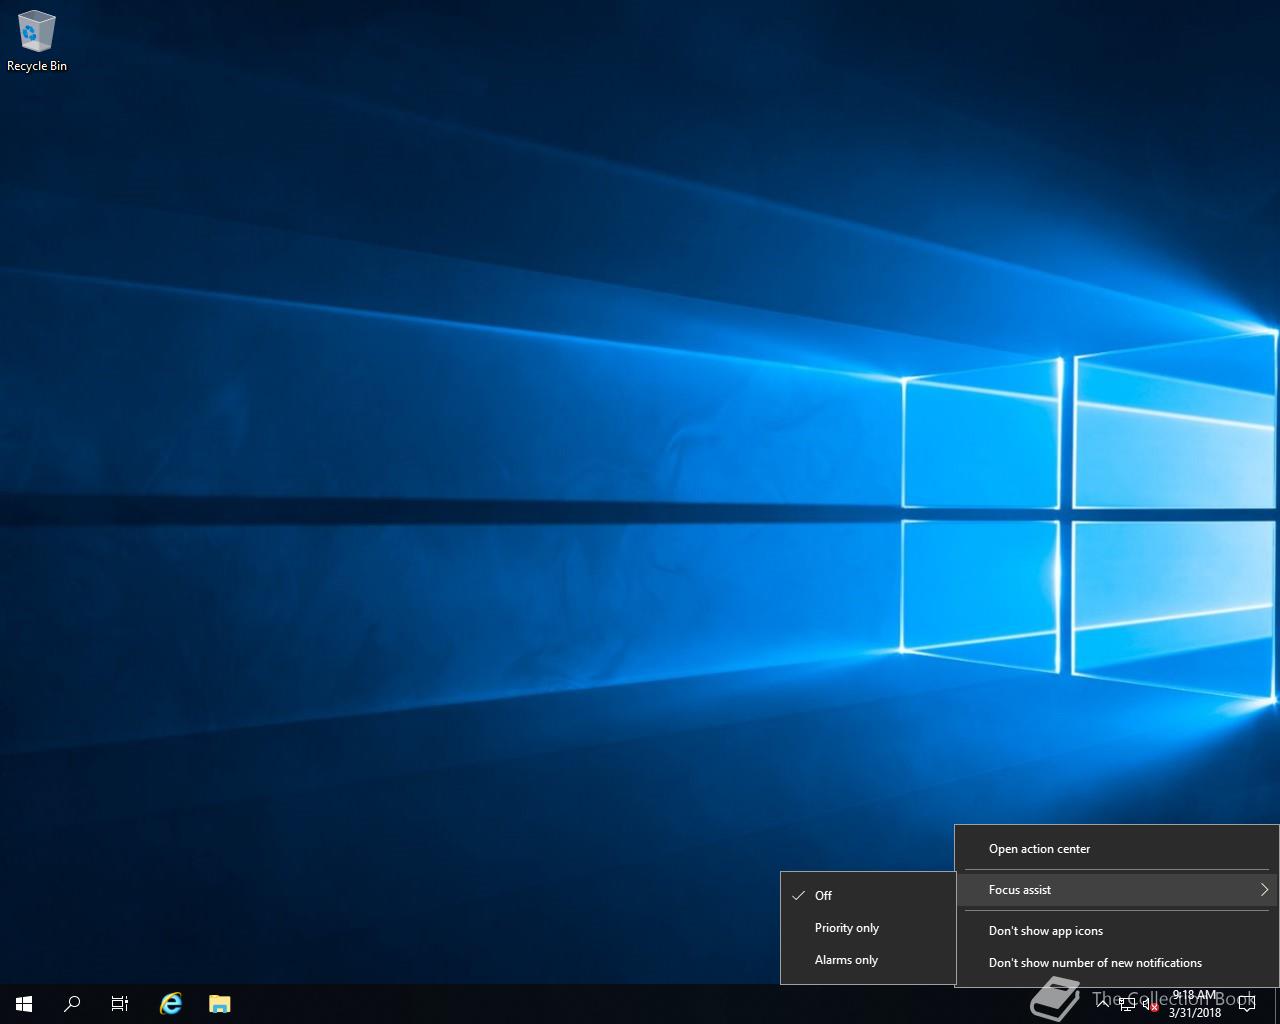Click the muted volume tray icon
1280x1024 pixels.
point(1150,1004)
